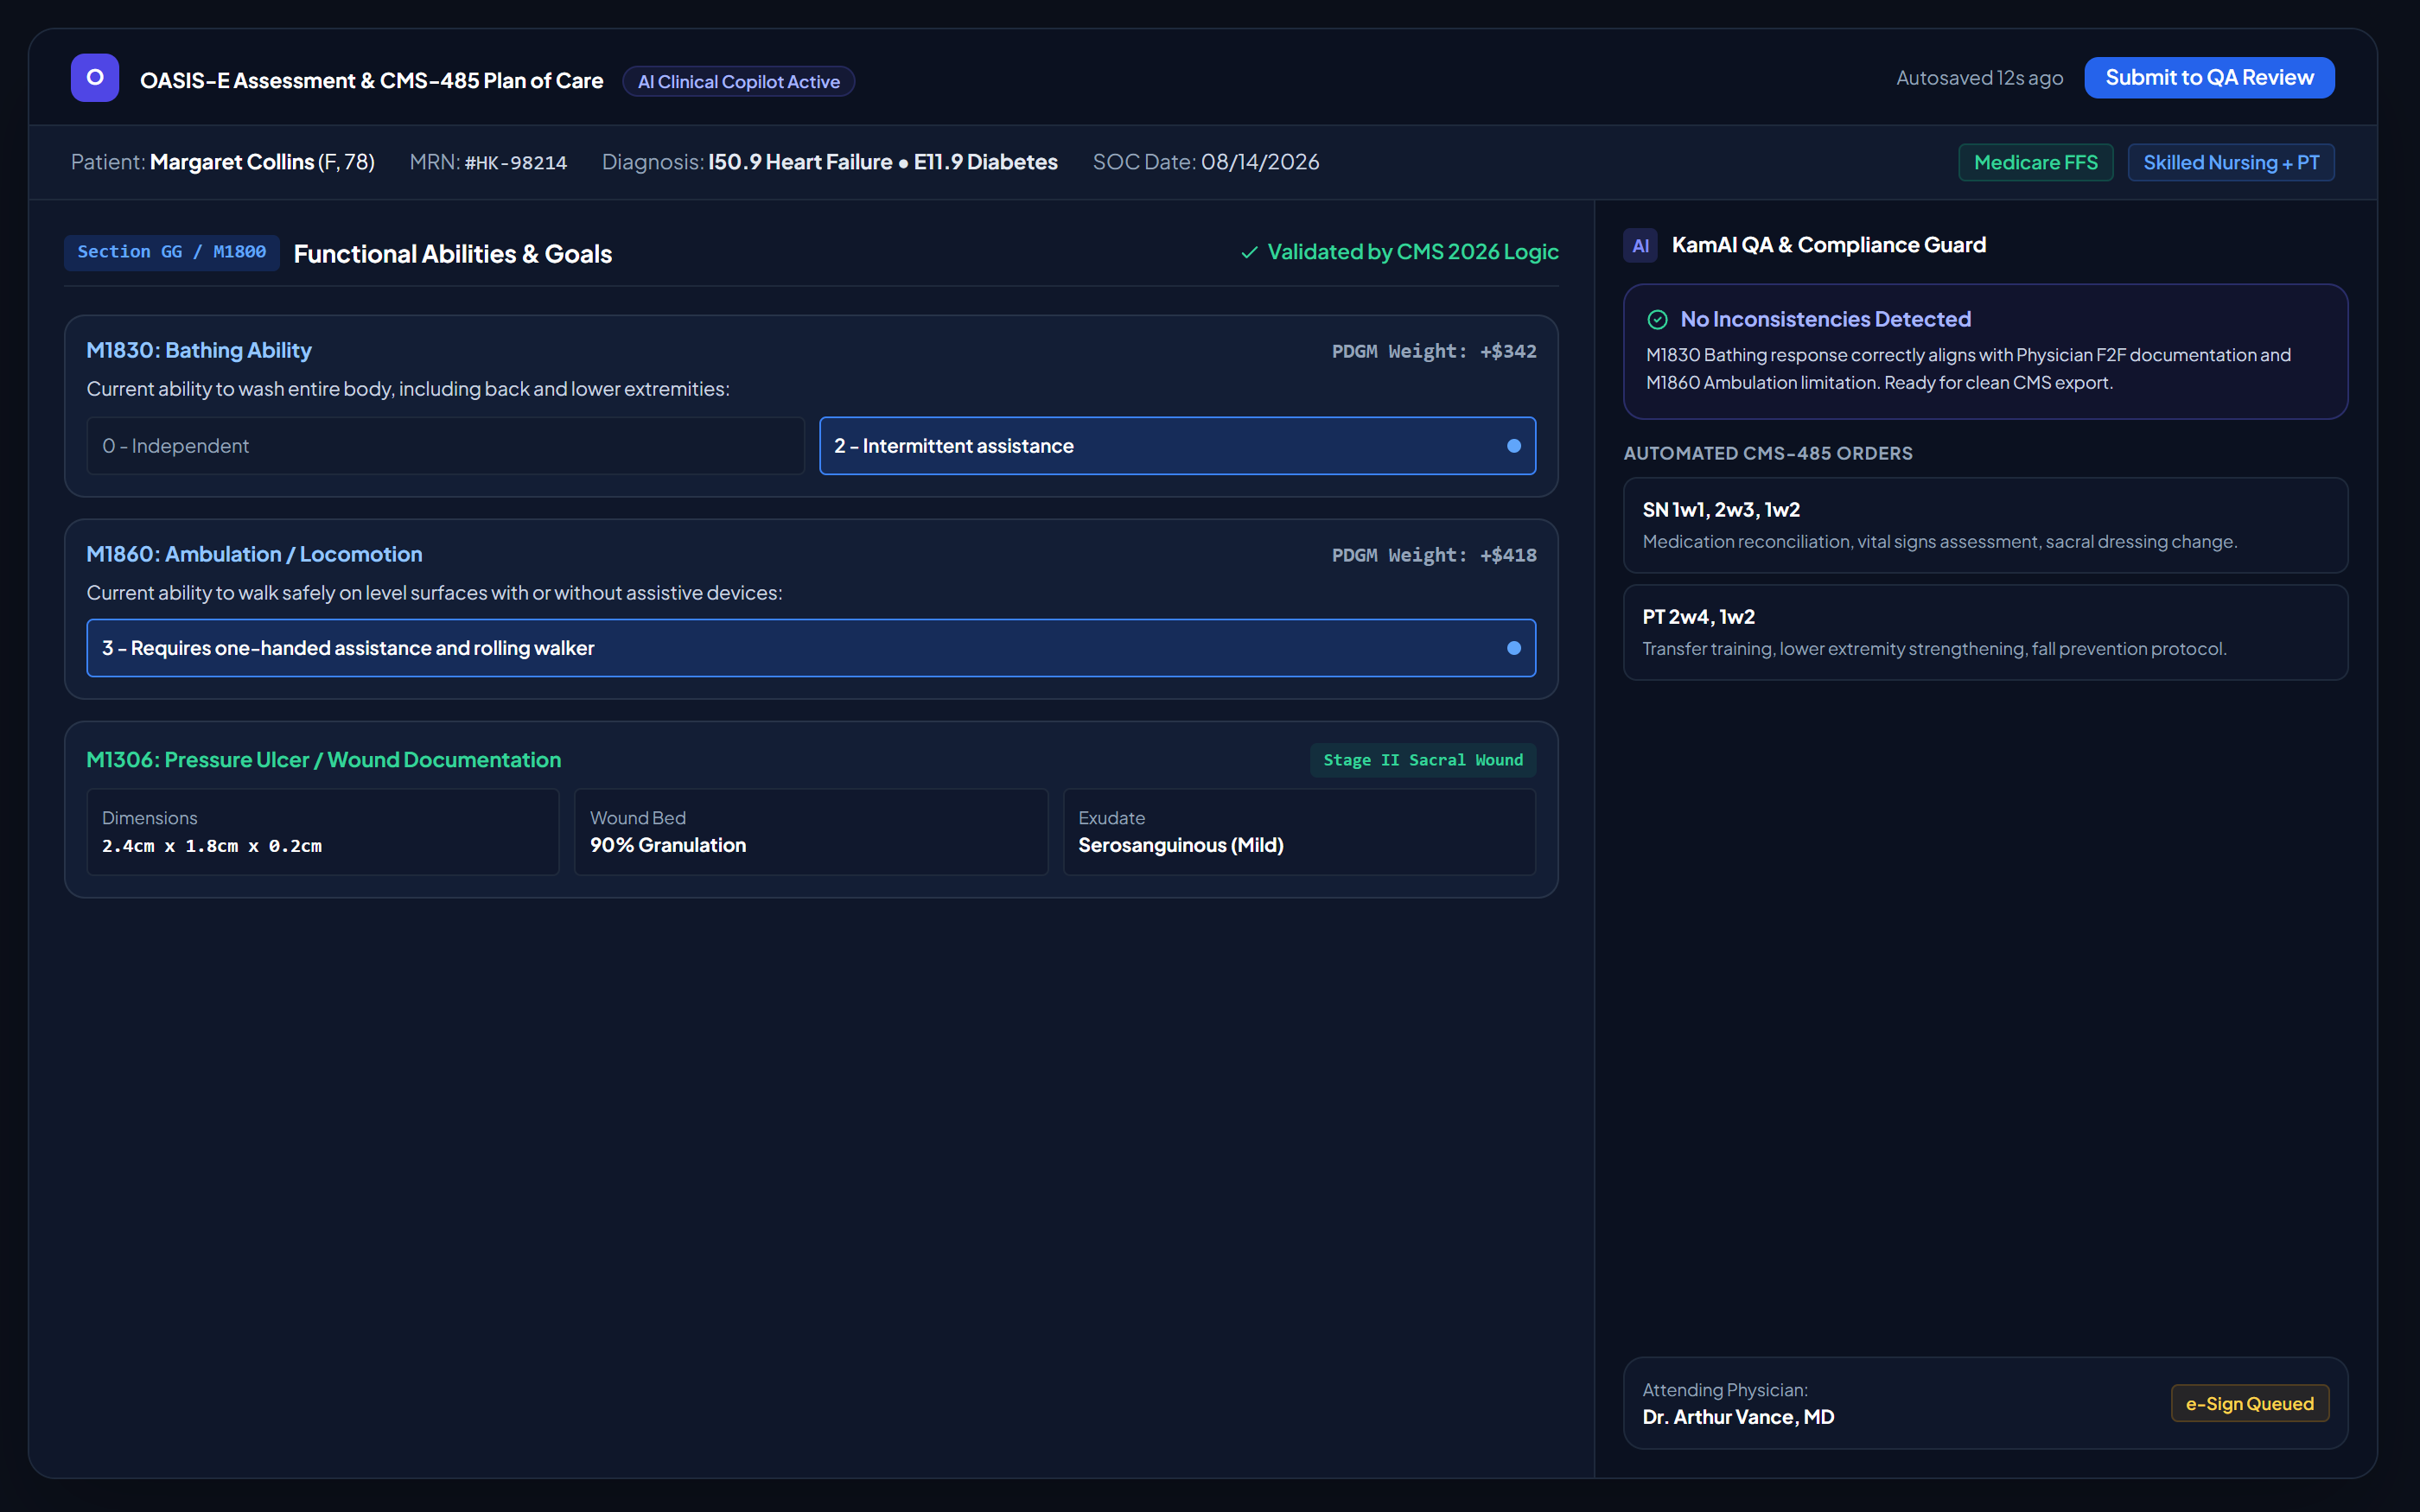The image size is (2420, 1512).
Task: Click the Exudate Serosanguinous (Mild) field
Action: (1300, 832)
